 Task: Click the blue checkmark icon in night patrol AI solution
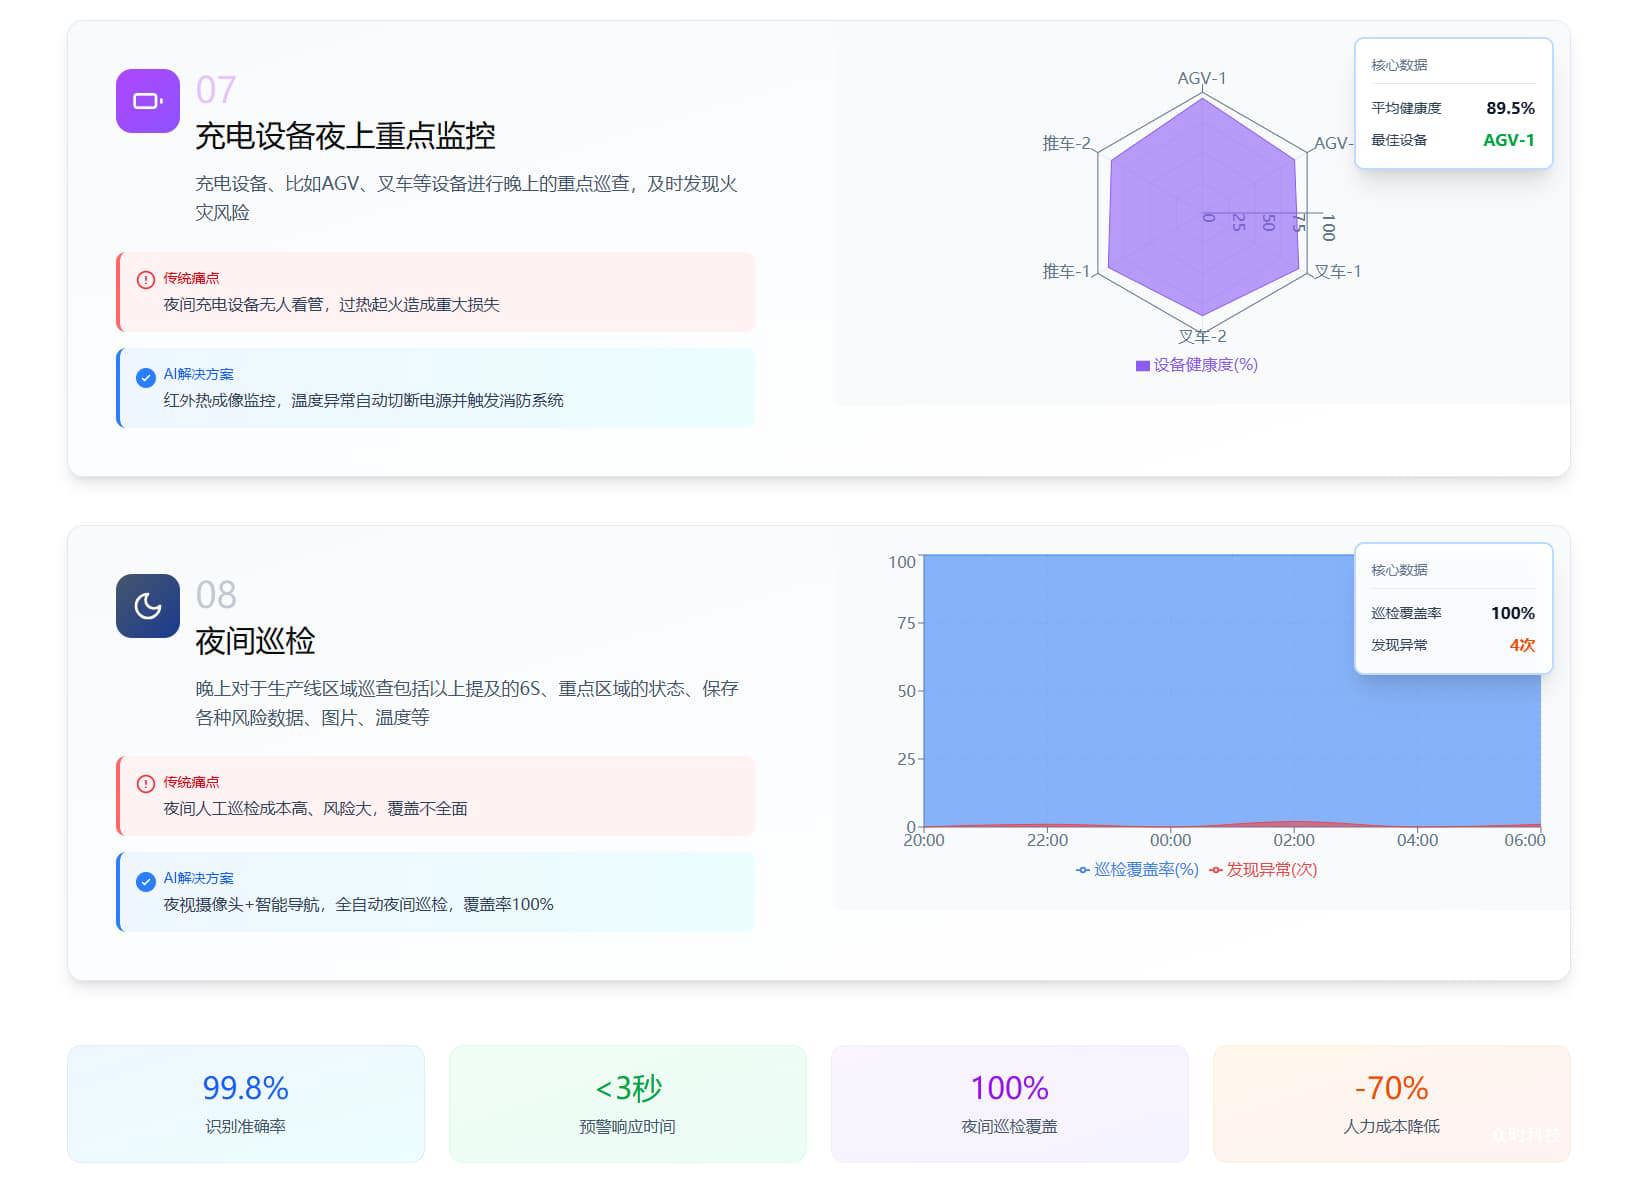[145, 881]
